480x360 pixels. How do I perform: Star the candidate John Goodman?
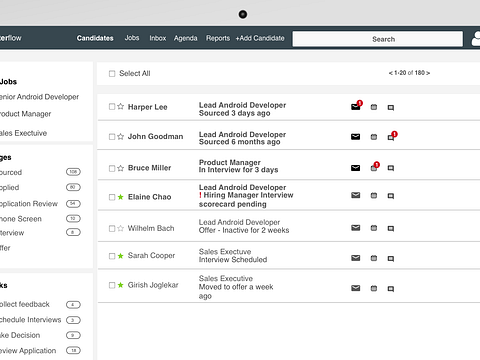pos(121,136)
